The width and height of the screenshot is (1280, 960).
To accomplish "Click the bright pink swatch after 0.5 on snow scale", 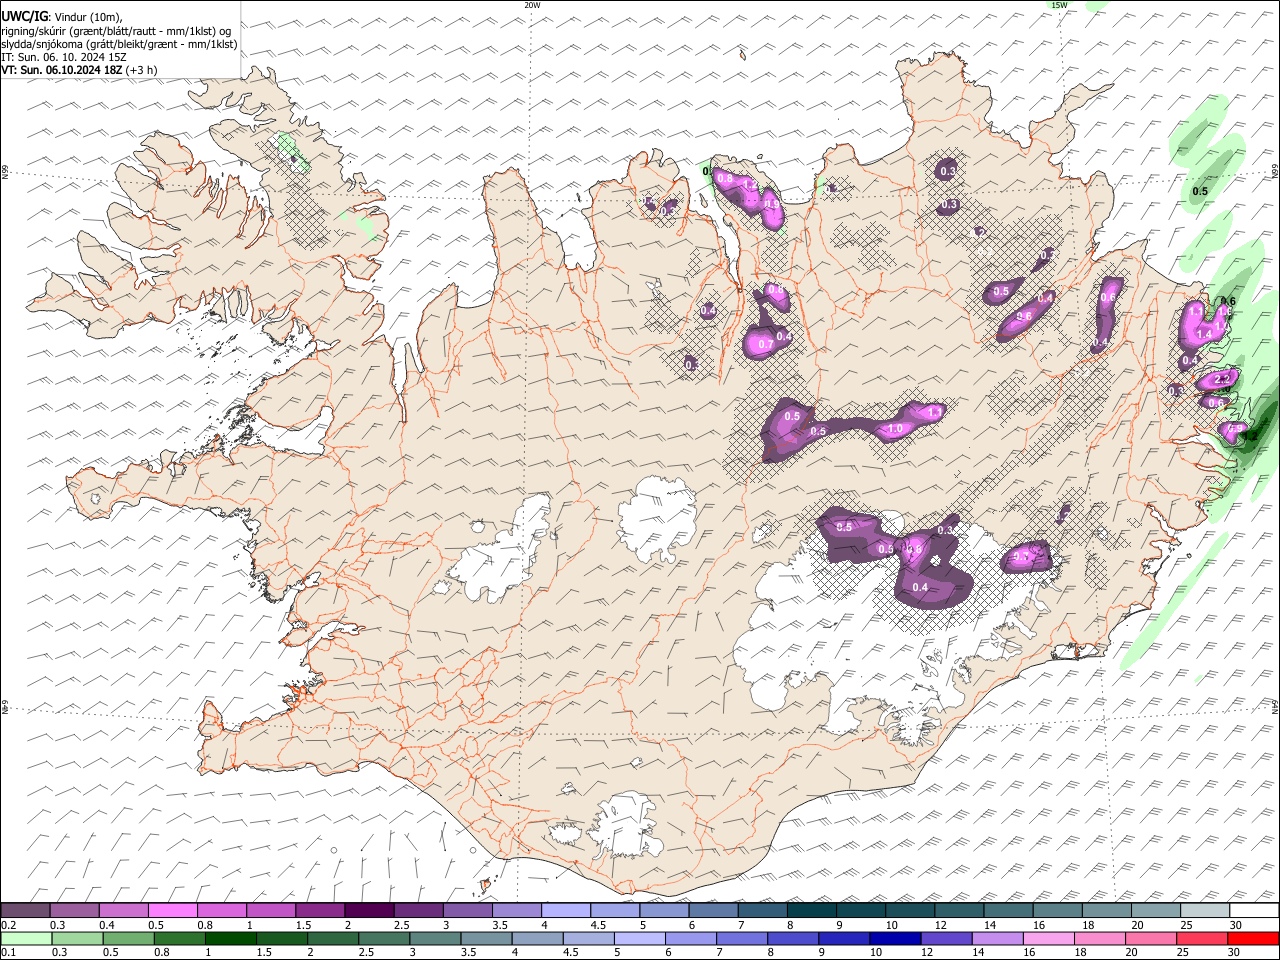I will [174, 911].
